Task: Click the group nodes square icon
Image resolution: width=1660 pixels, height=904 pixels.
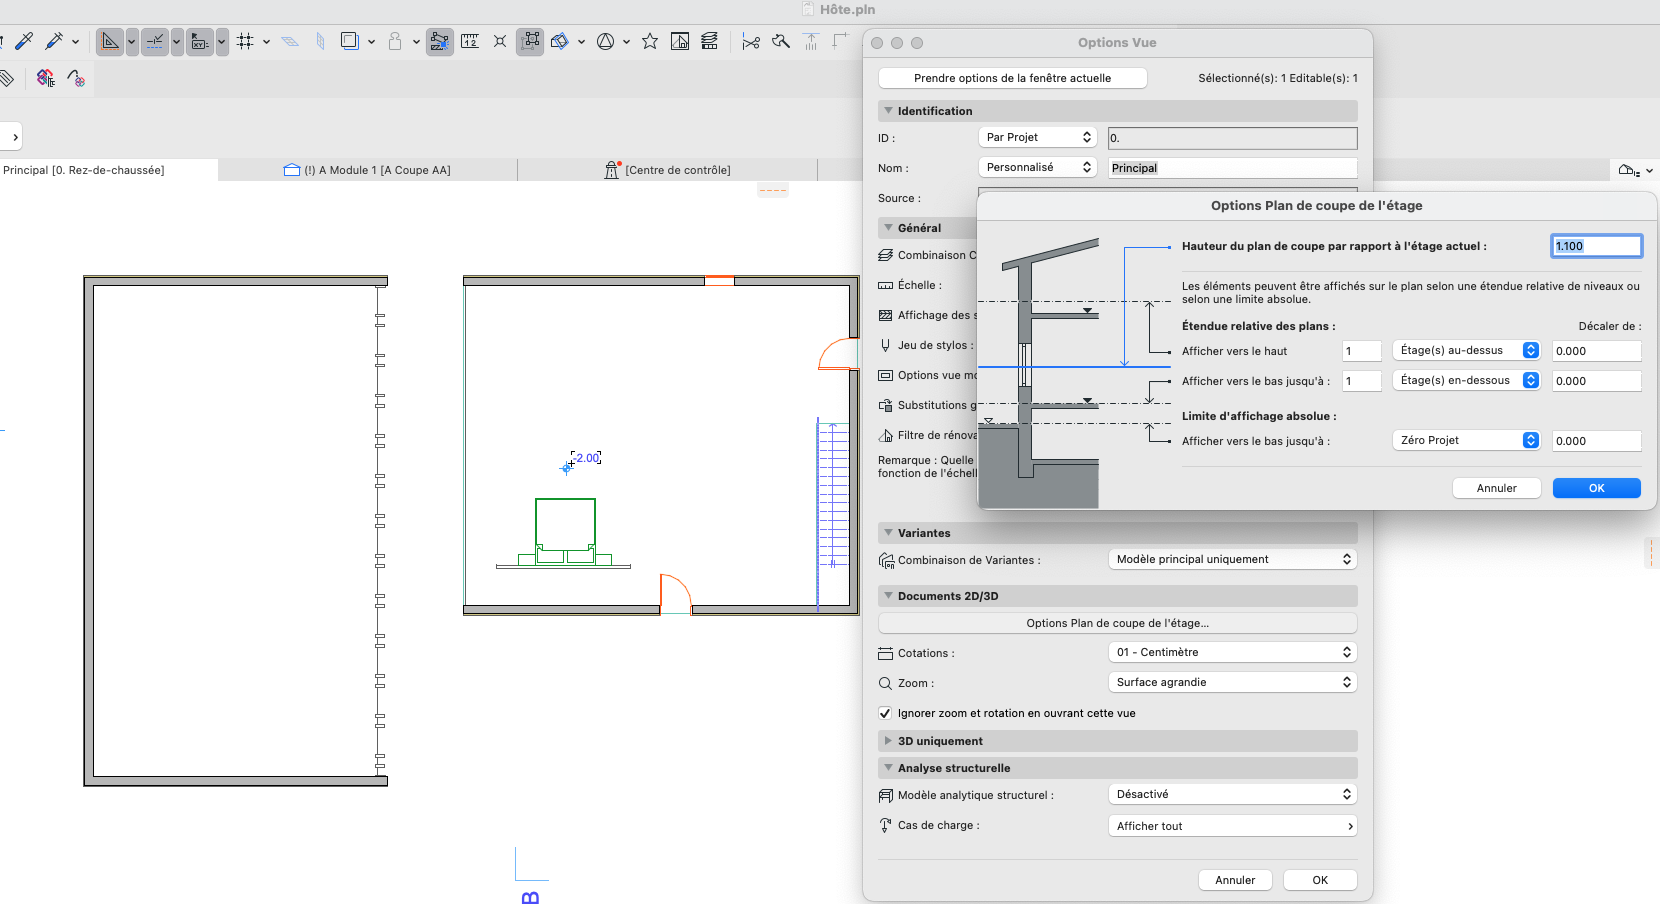Action: 530,41
